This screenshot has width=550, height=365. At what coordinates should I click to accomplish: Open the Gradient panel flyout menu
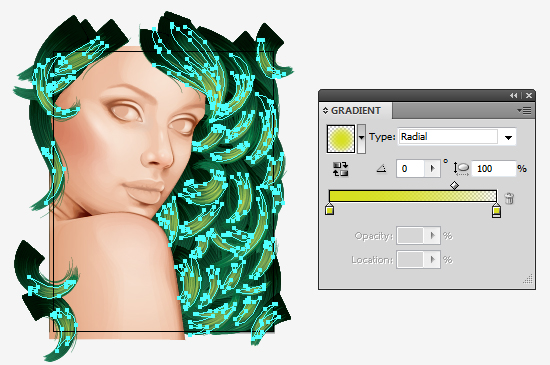click(x=524, y=111)
